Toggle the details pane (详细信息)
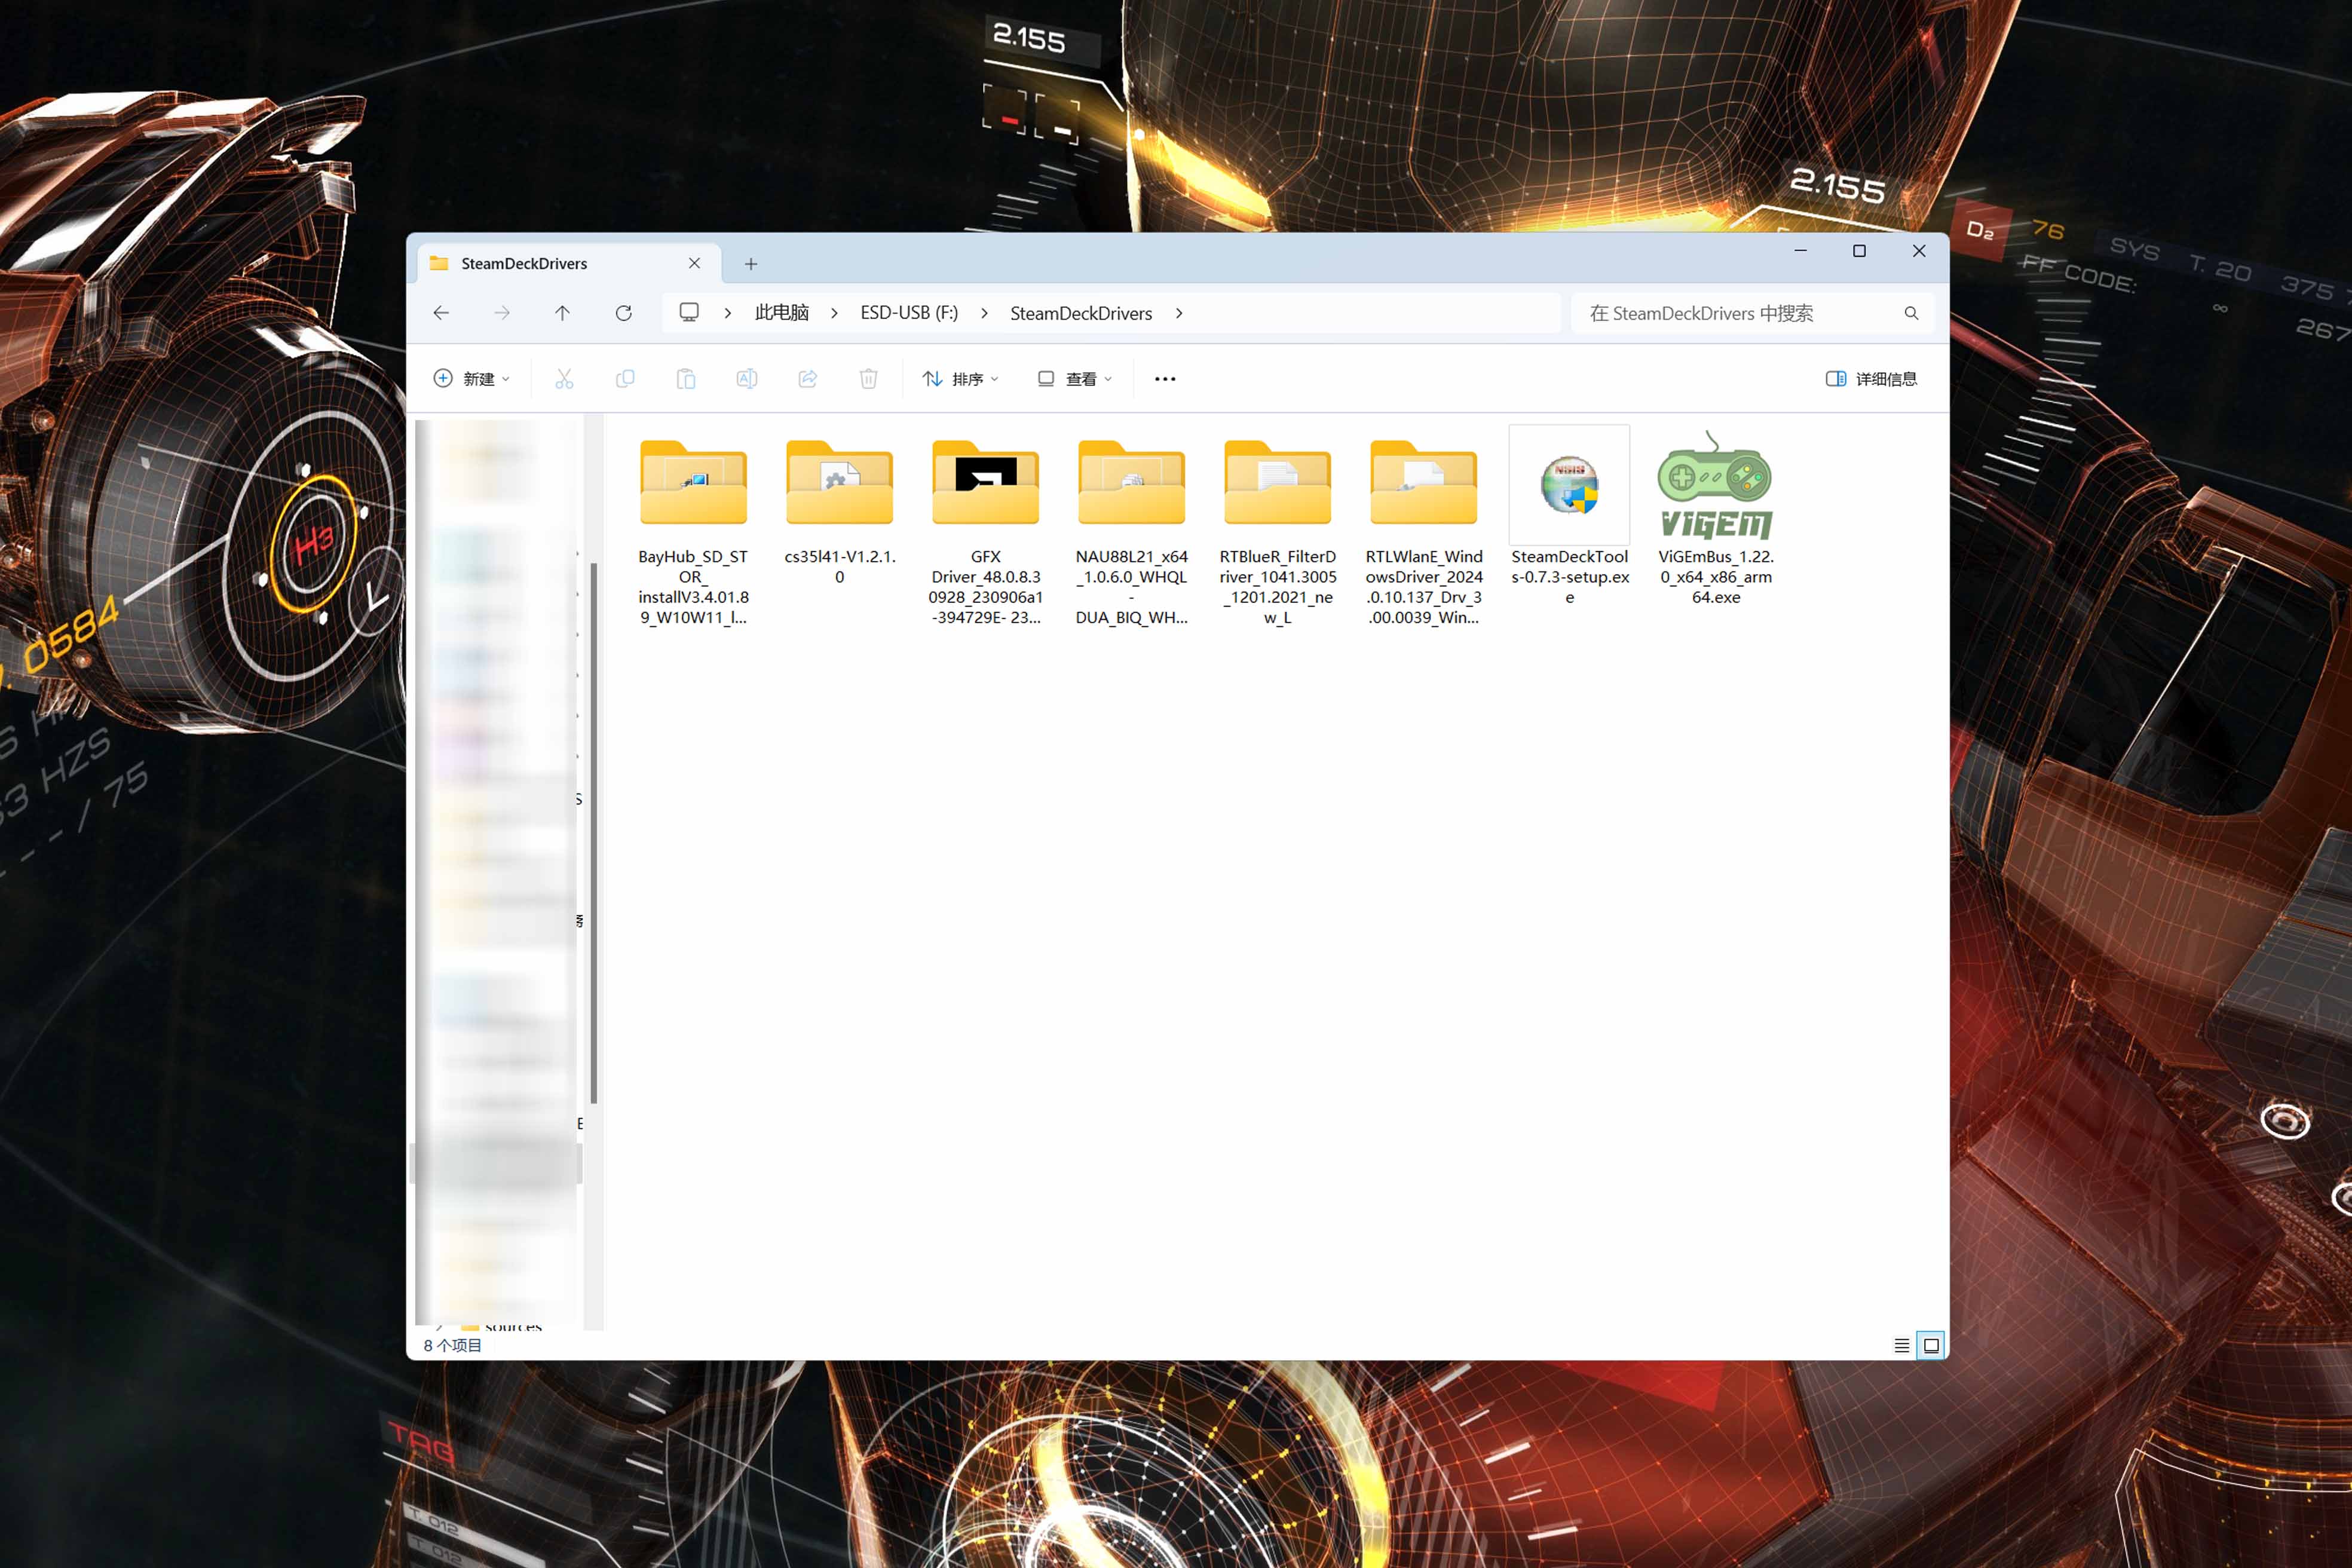Image resolution: width=2352 pixels, height=1568 pixels. [x=1871, y=379]
